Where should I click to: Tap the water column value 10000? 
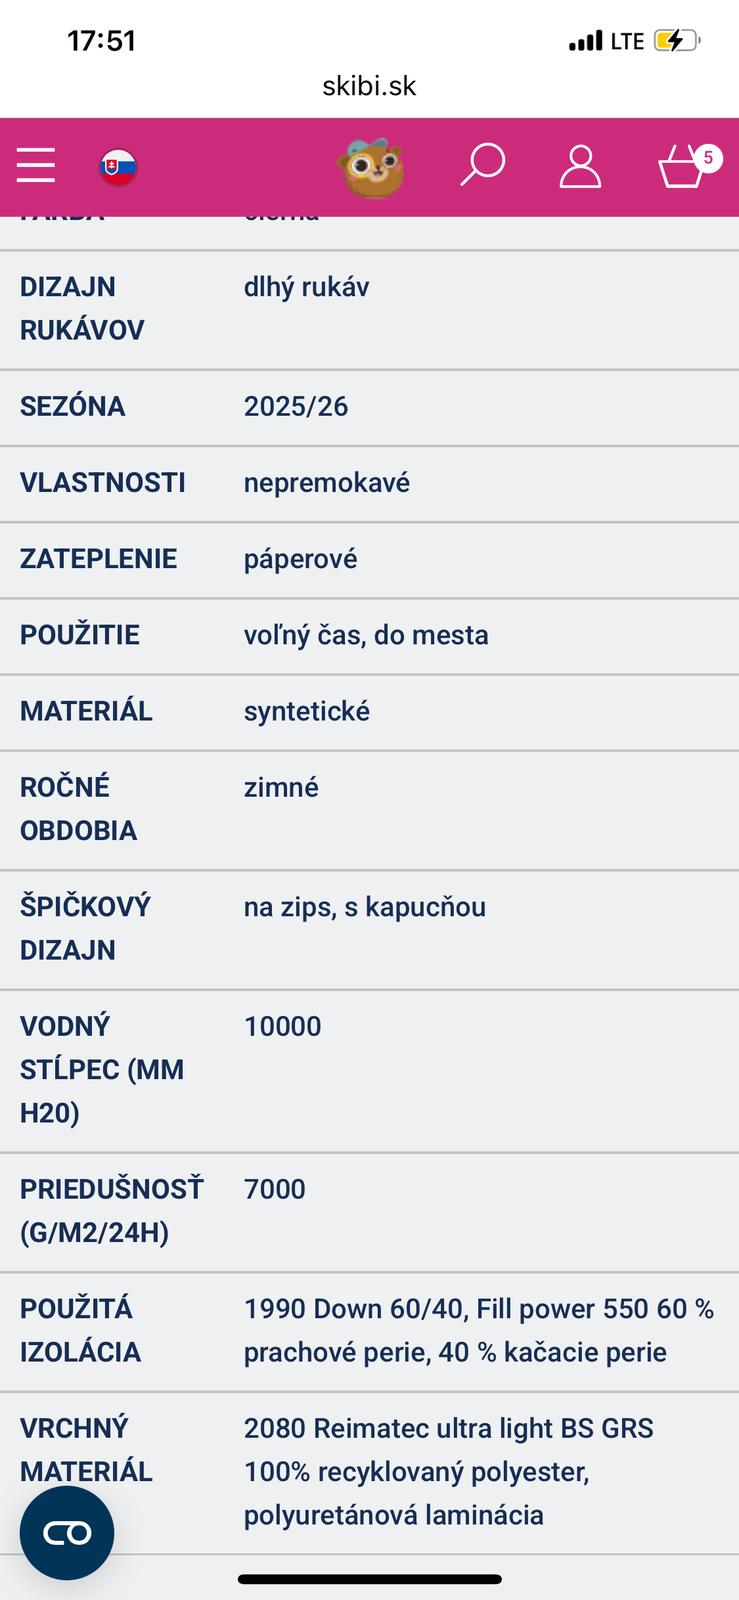click(x=283, y=1026)
